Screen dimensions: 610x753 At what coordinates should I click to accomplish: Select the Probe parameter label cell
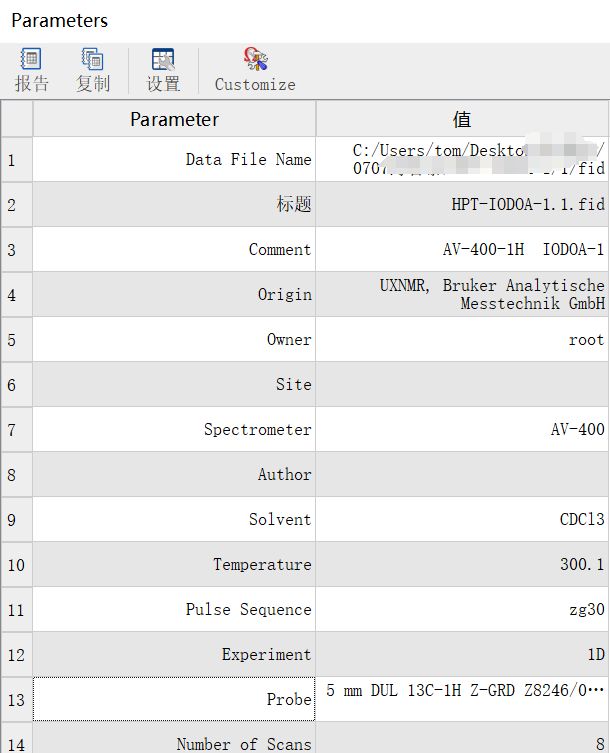click(x=174, y=699)
